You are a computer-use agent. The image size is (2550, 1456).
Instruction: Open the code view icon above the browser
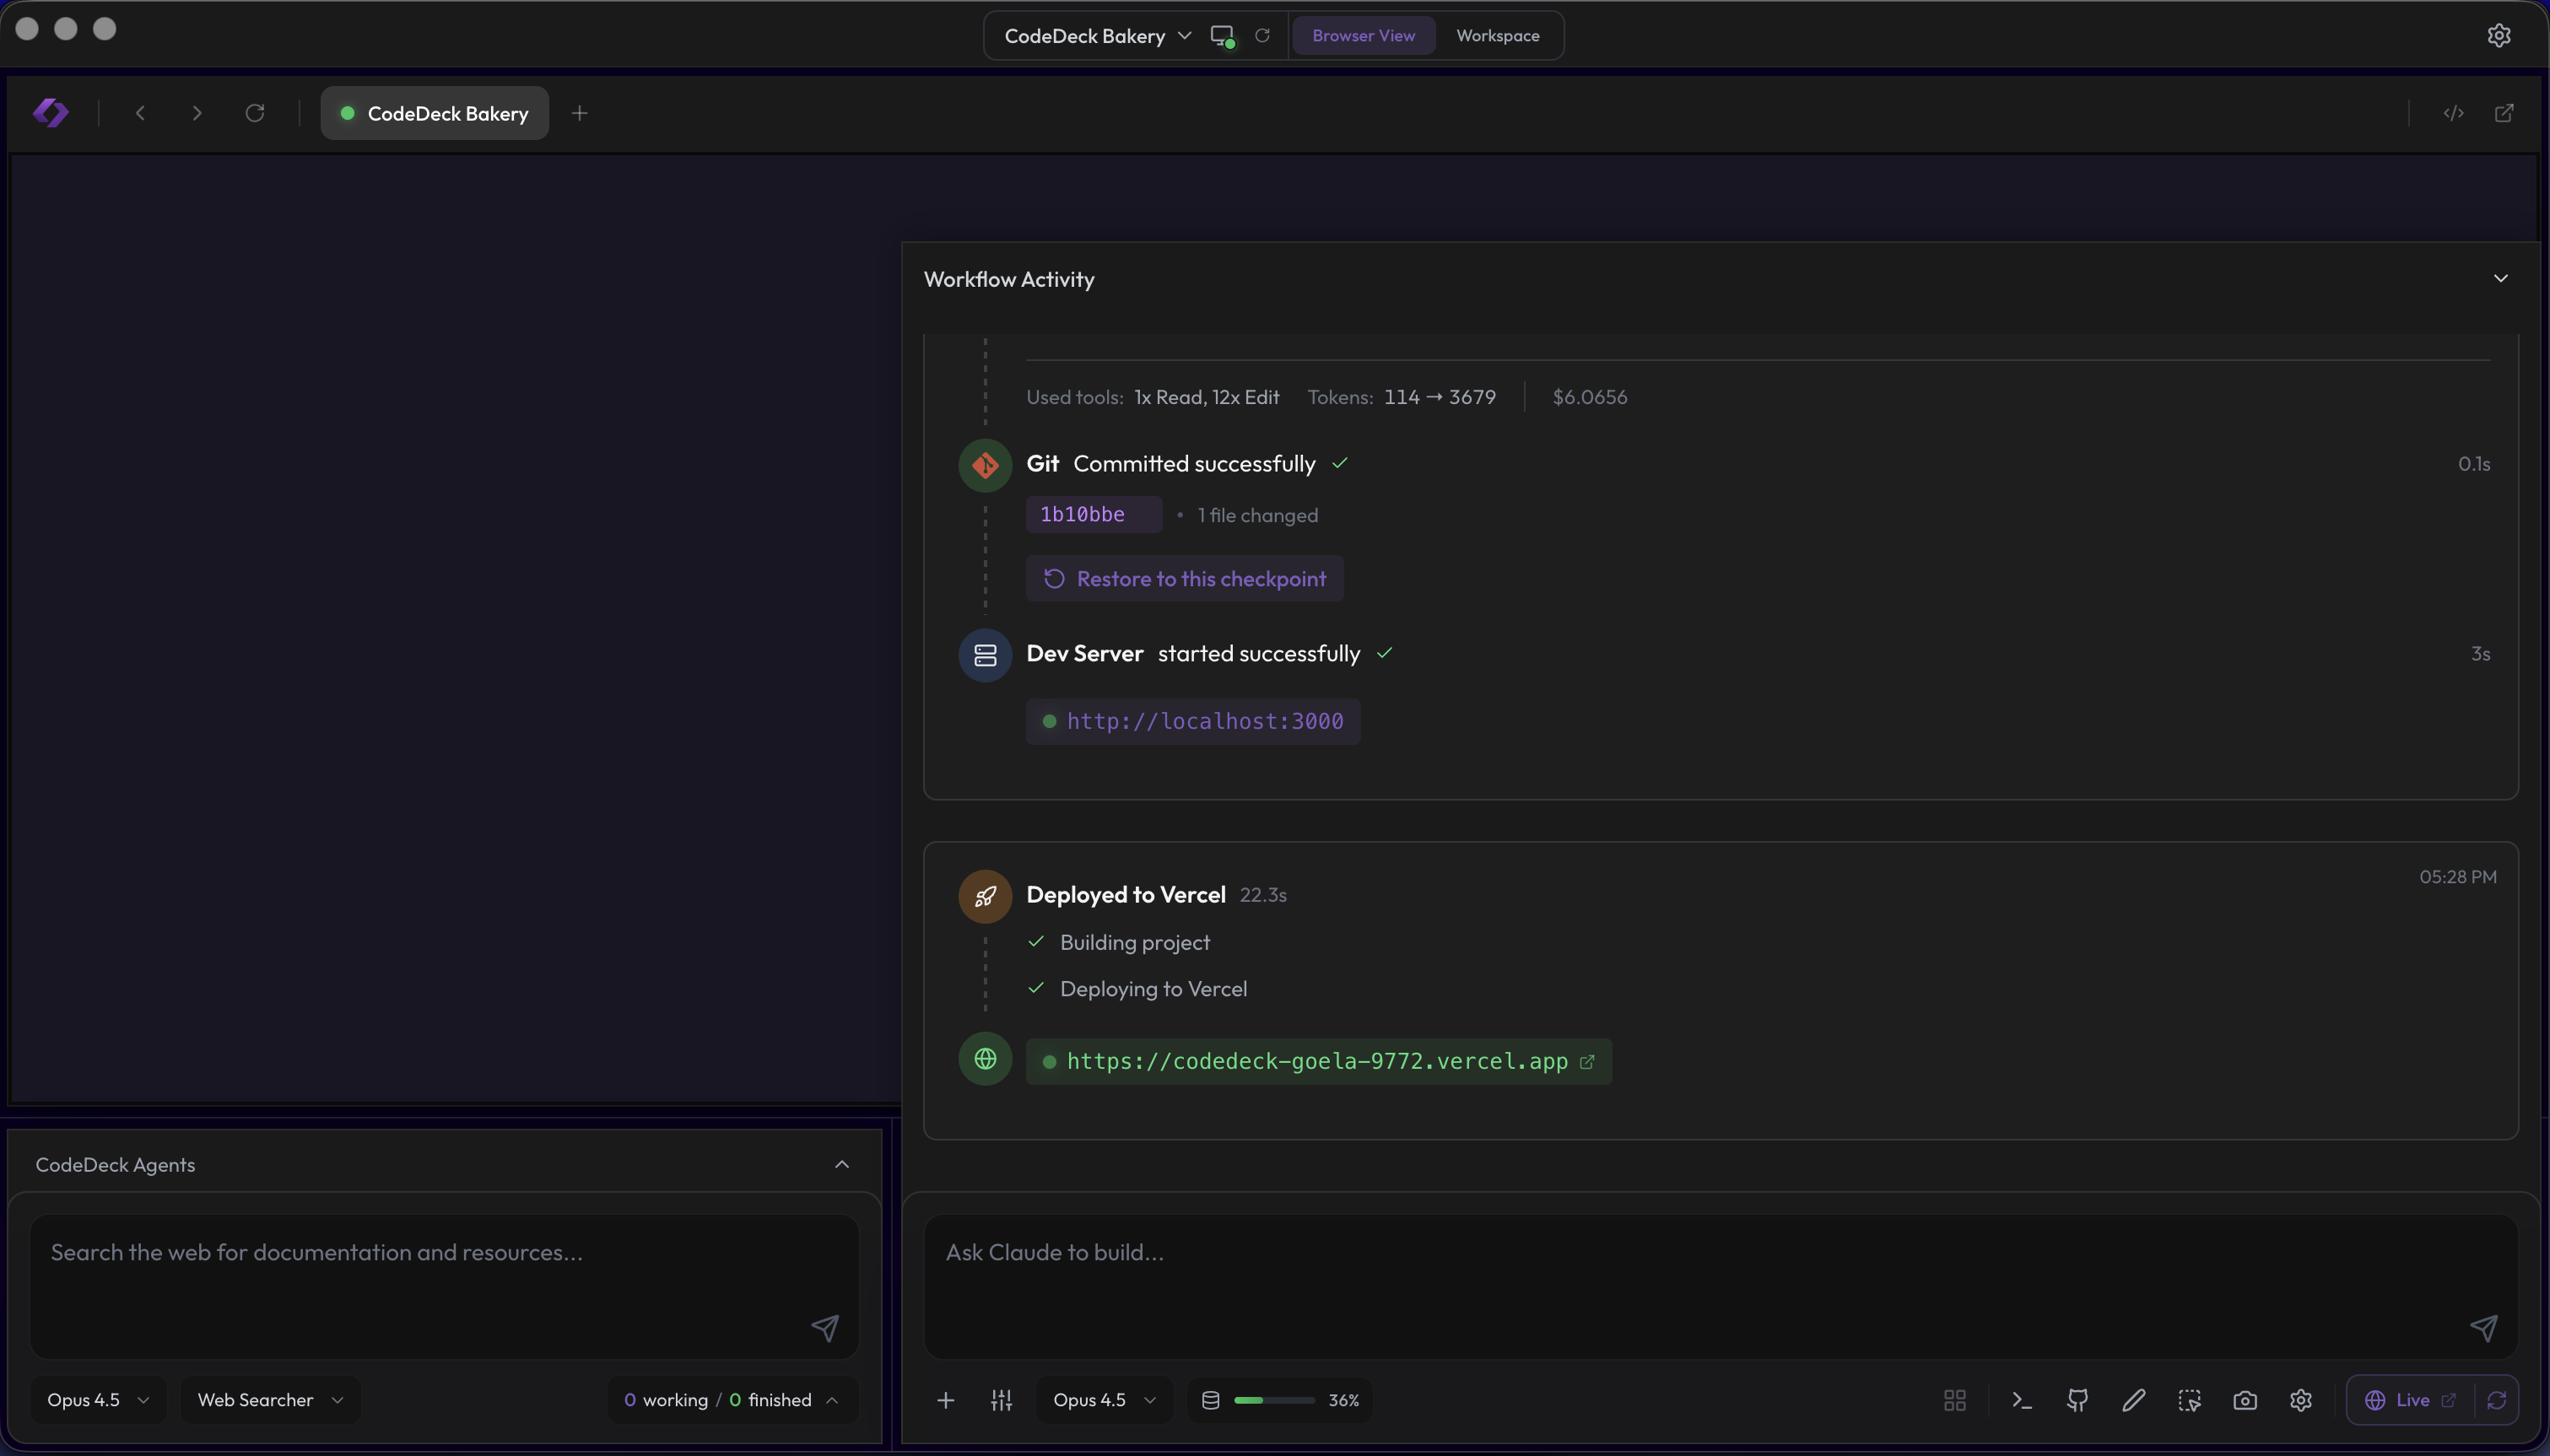pyautogui.click(x=2455, y=113)
